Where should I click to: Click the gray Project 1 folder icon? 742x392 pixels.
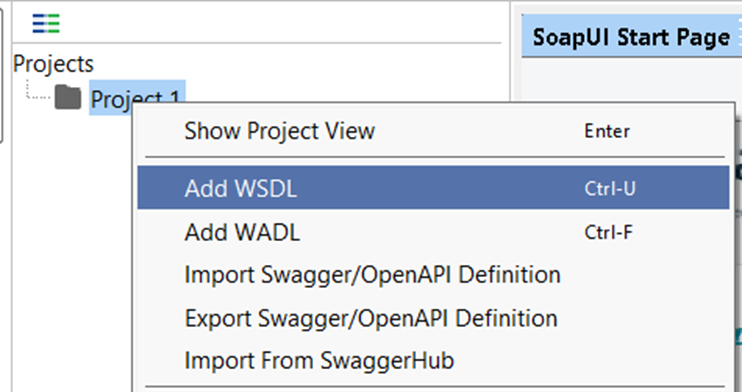68,97
